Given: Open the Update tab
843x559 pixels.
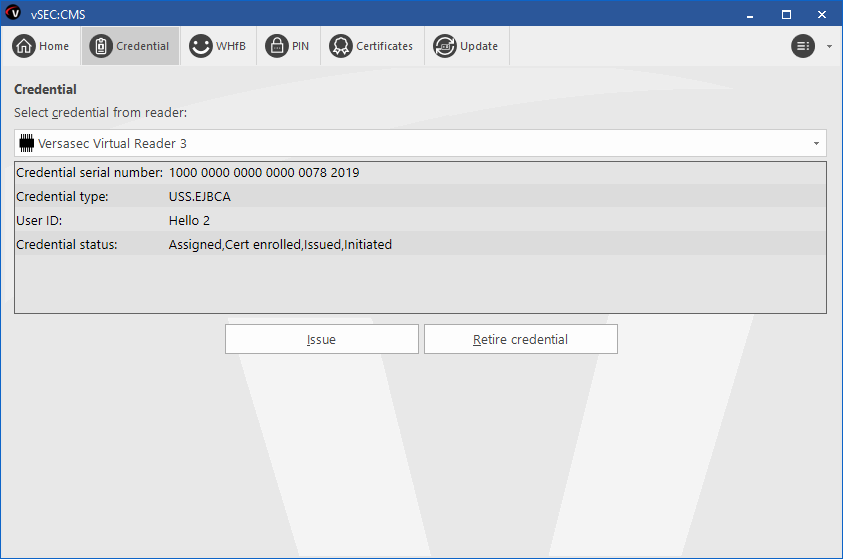Looking at the screenshot, I should [466, 46].
